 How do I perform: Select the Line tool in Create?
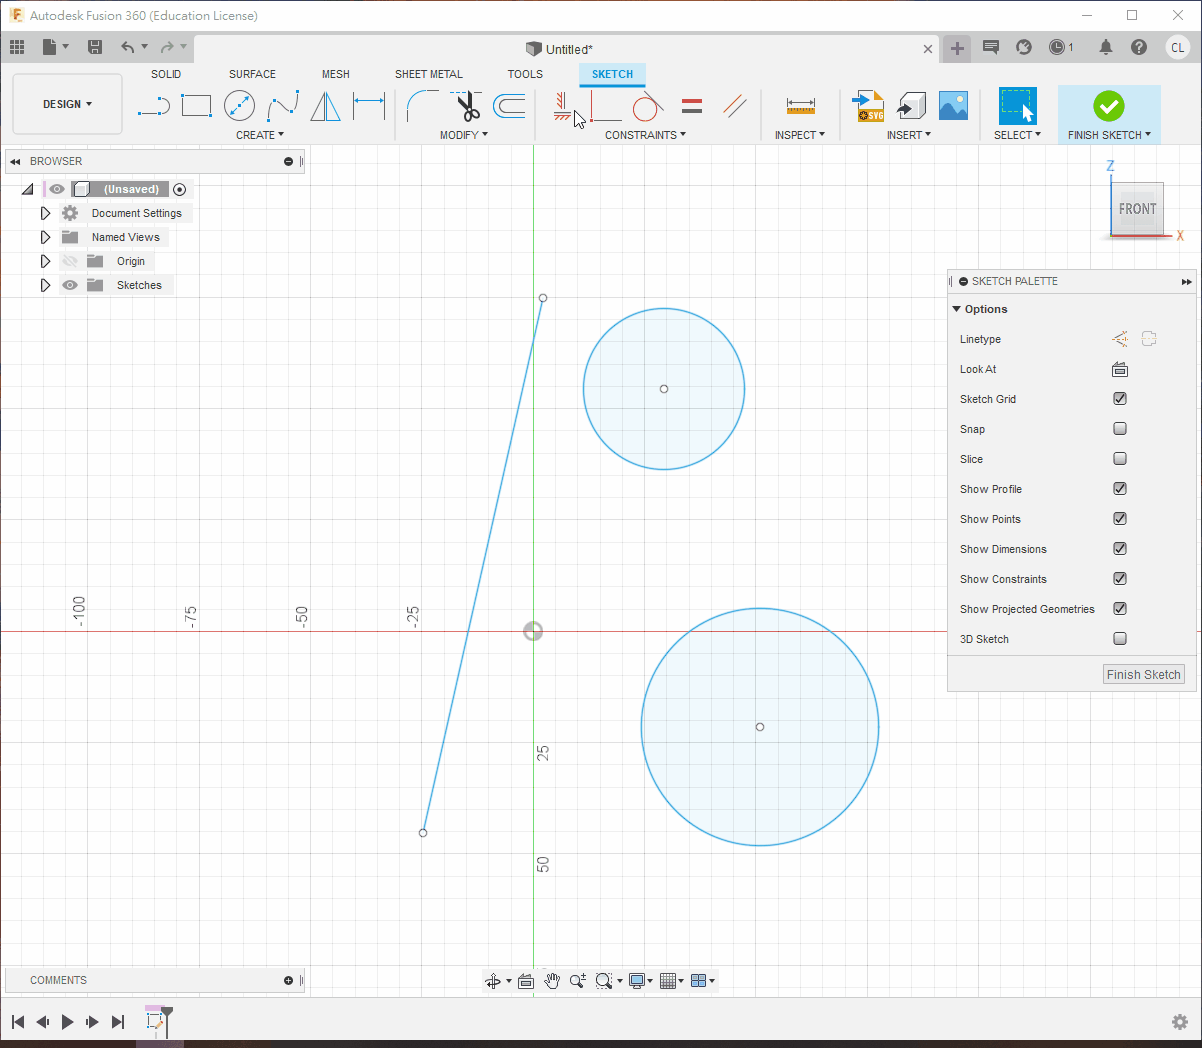[x=153, y=106]
